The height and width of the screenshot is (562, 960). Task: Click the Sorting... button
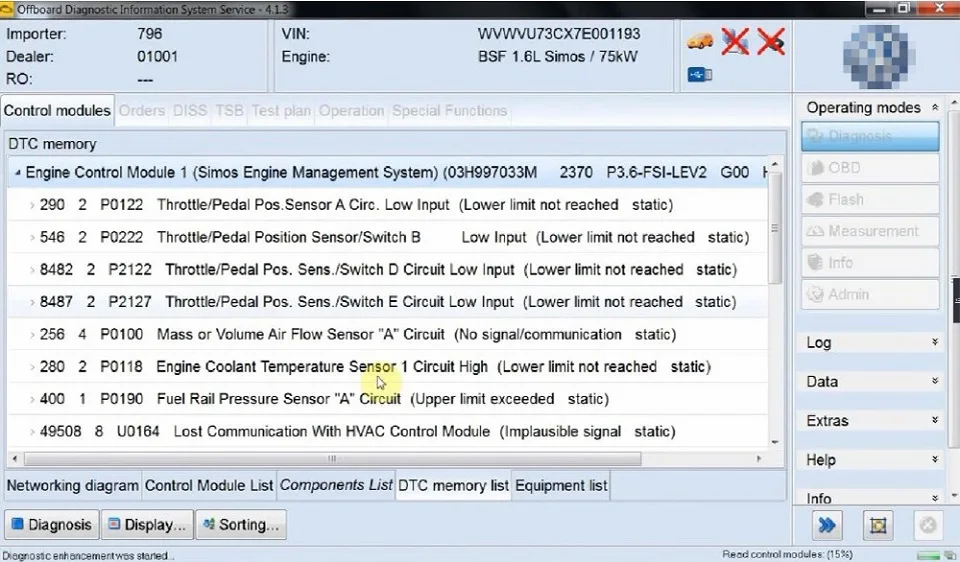[x=241, y=525]
